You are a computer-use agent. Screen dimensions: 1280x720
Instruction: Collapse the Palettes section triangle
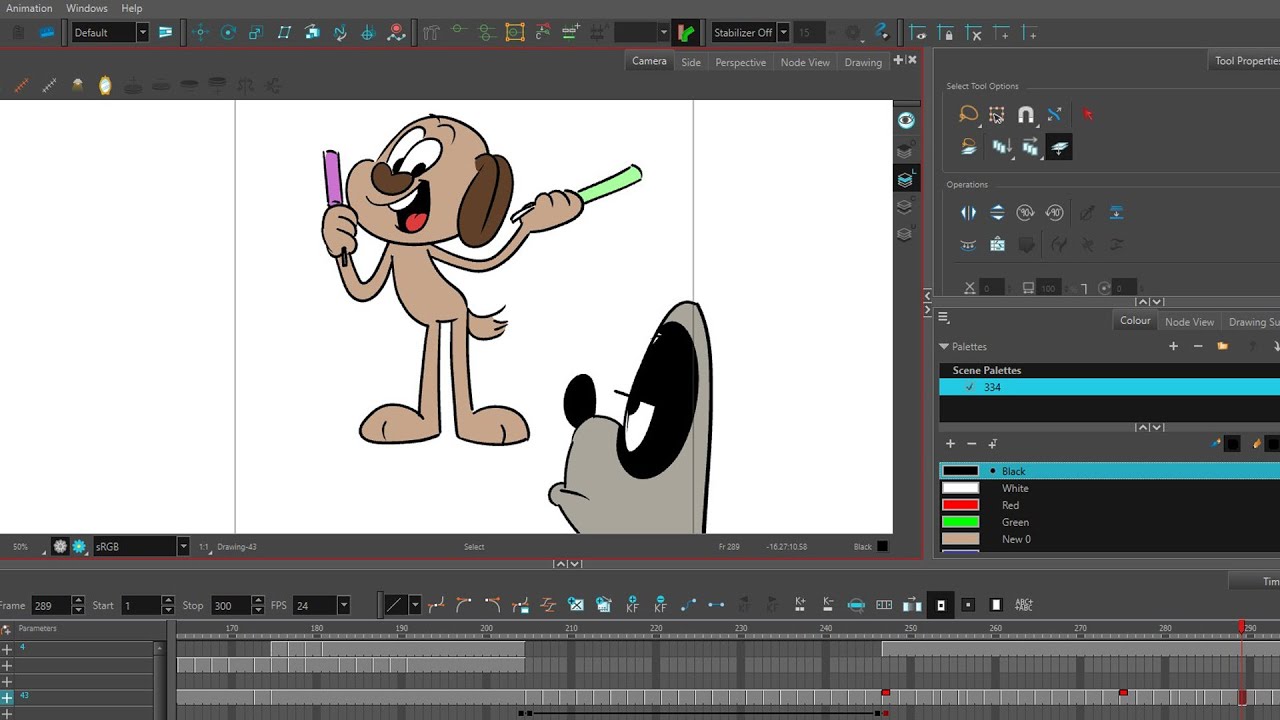943,346
